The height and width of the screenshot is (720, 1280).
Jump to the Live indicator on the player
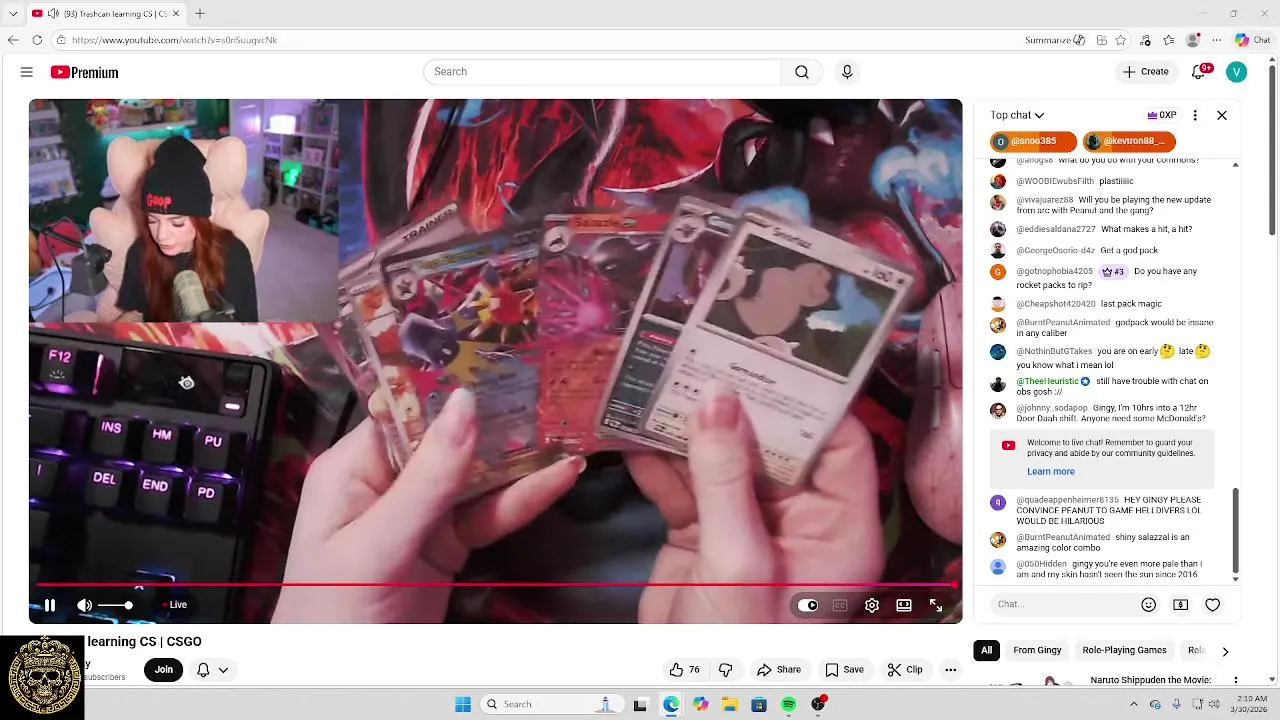point(173,605)
